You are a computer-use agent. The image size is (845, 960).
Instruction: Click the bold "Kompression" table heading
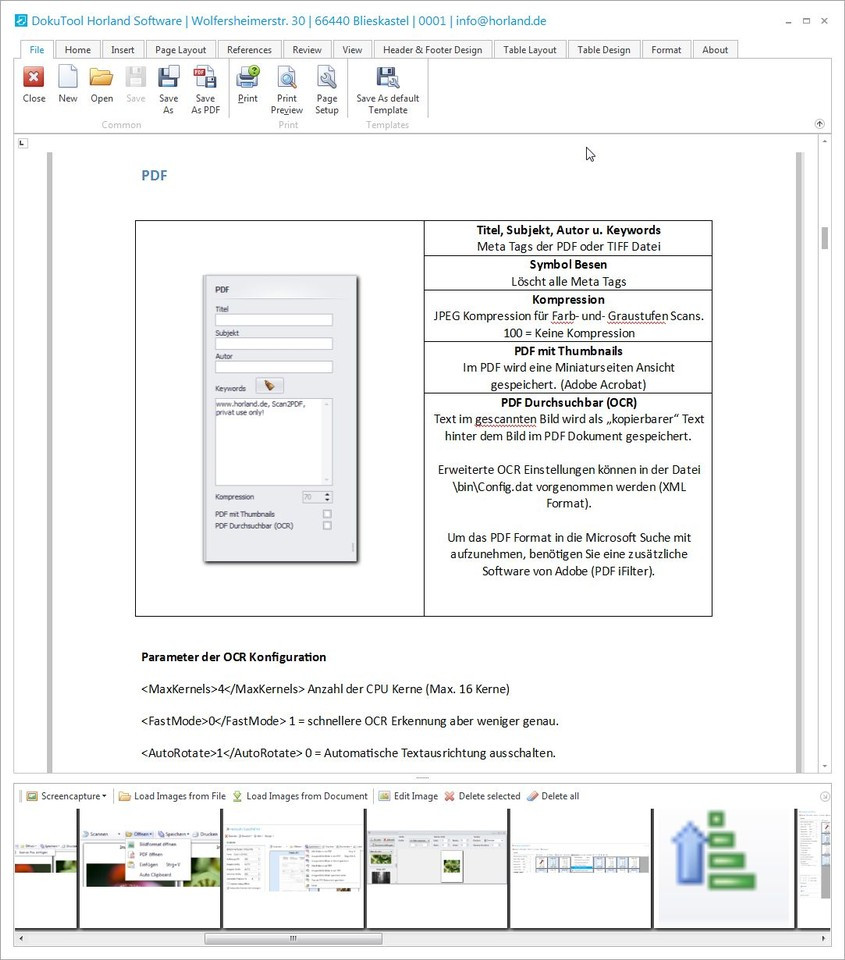click(x=568, y=299)
